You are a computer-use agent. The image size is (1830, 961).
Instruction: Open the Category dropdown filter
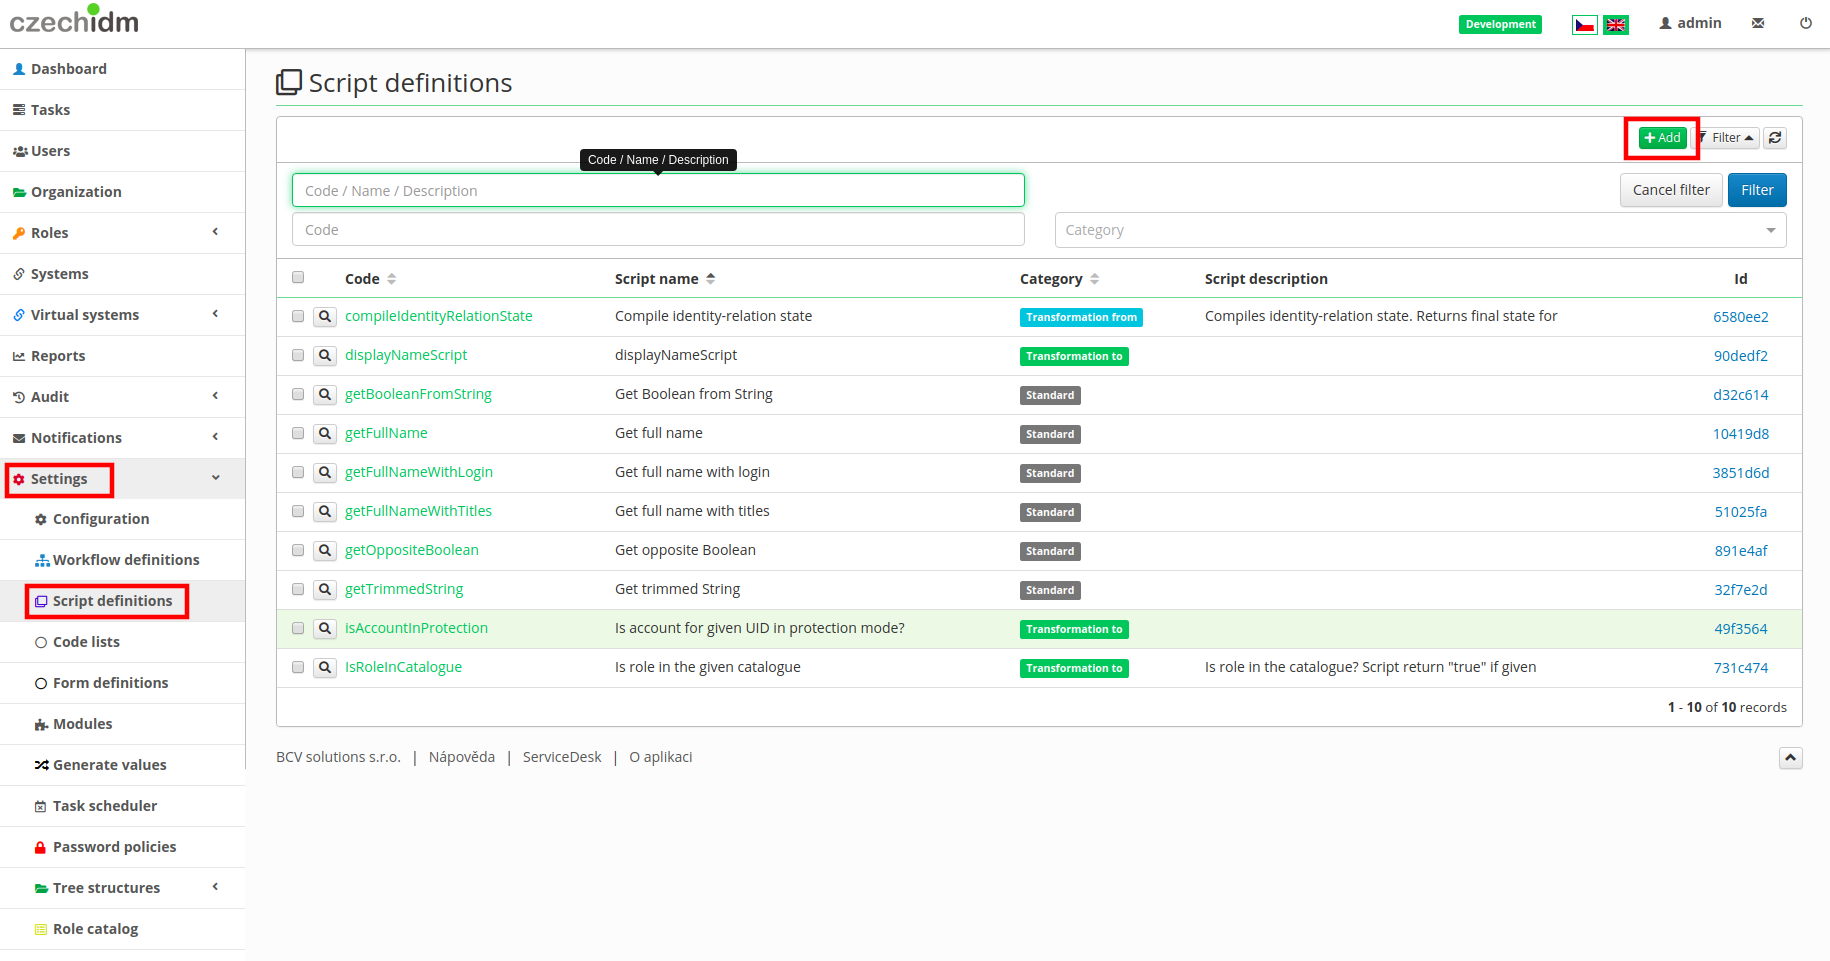coord(1420,230)
